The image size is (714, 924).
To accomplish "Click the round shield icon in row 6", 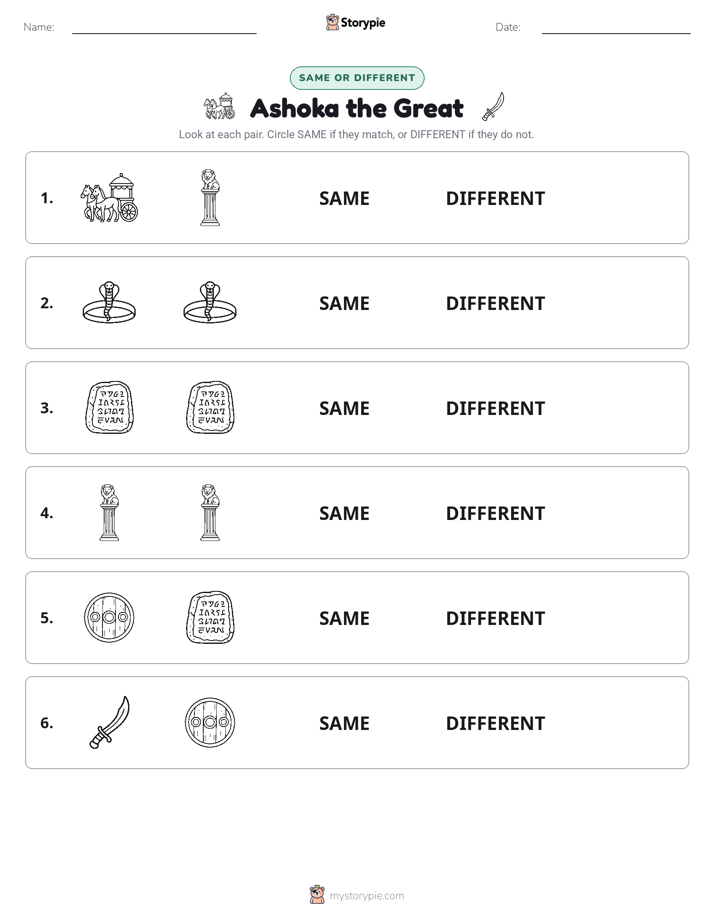I will (210, 722).
